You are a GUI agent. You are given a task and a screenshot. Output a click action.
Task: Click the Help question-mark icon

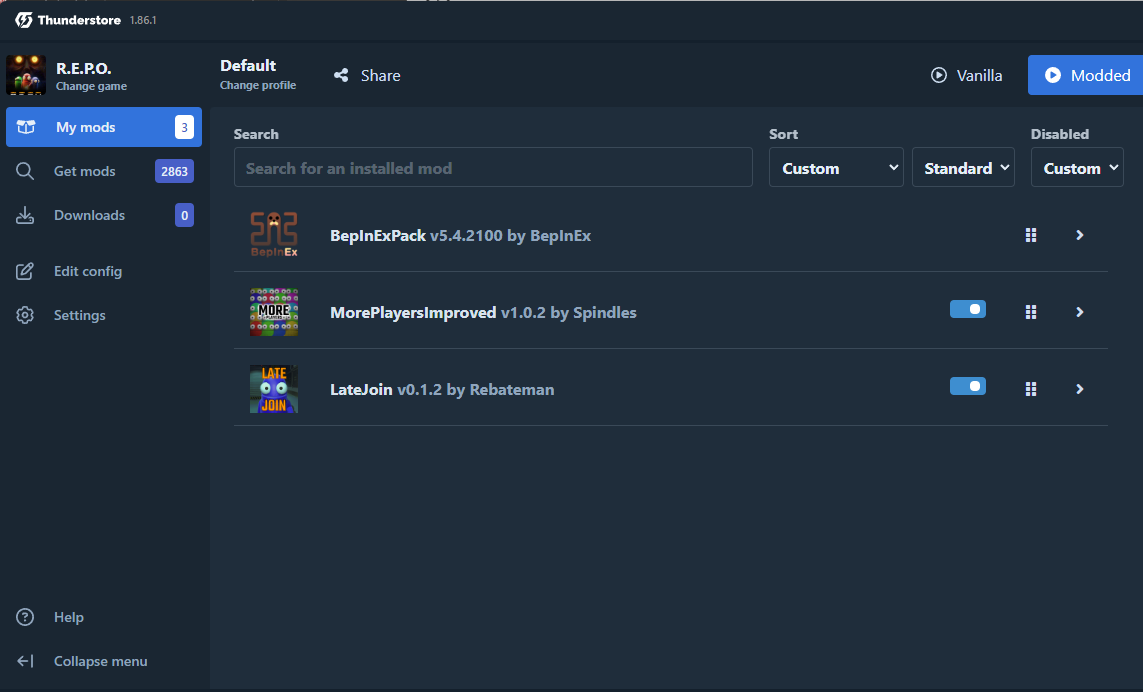pyautogui.click(x=25, y=617)
